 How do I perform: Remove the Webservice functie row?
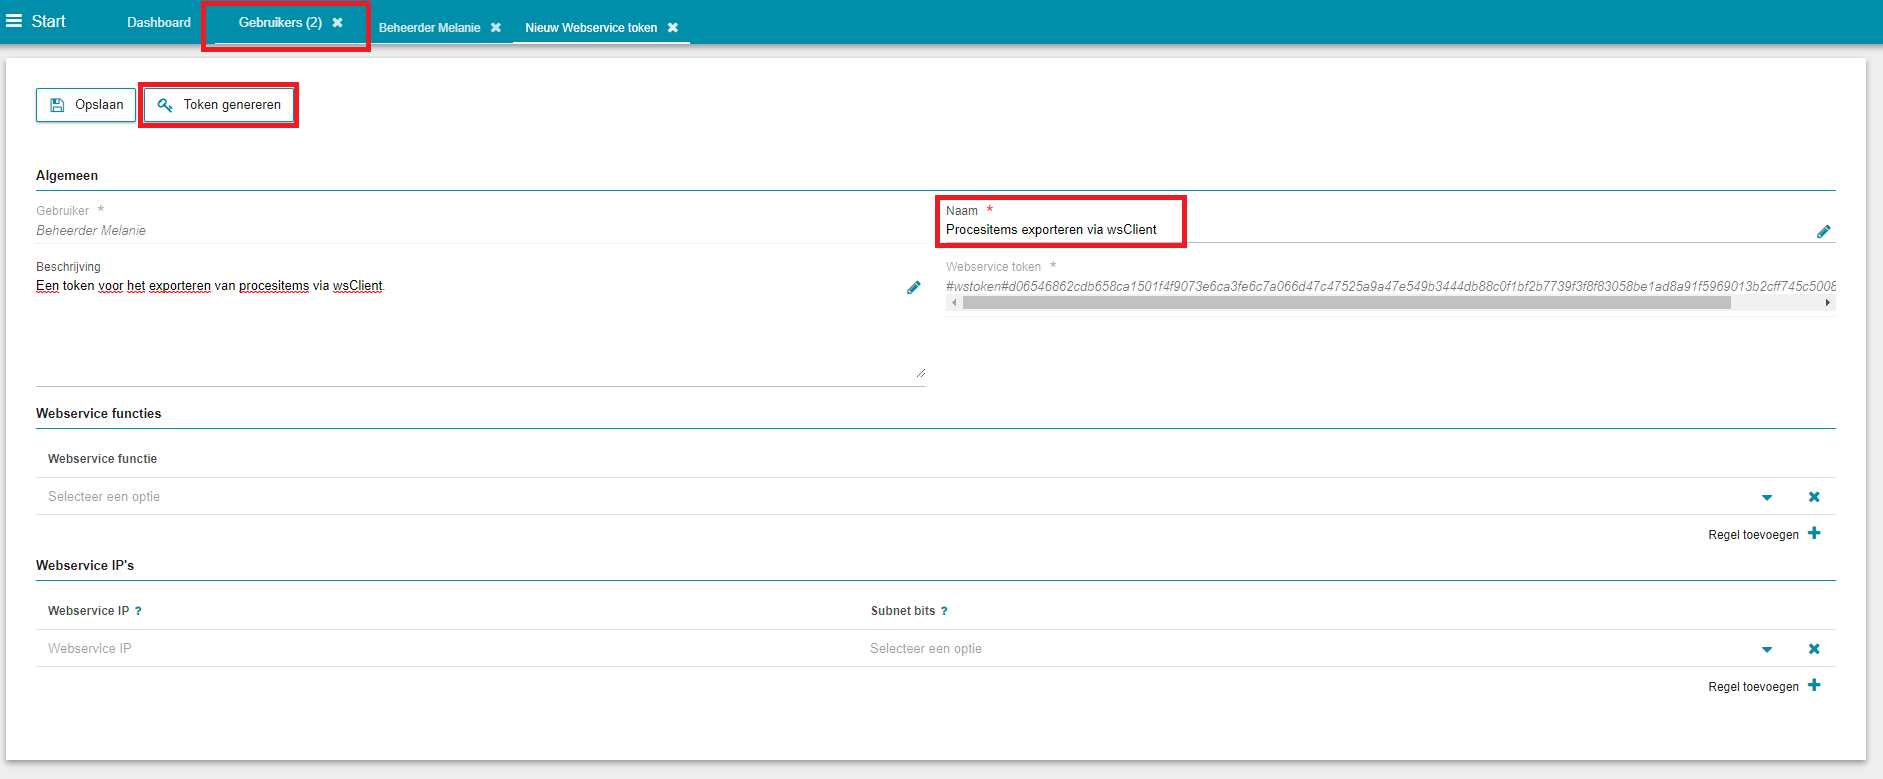click(x=1814, y=497)
